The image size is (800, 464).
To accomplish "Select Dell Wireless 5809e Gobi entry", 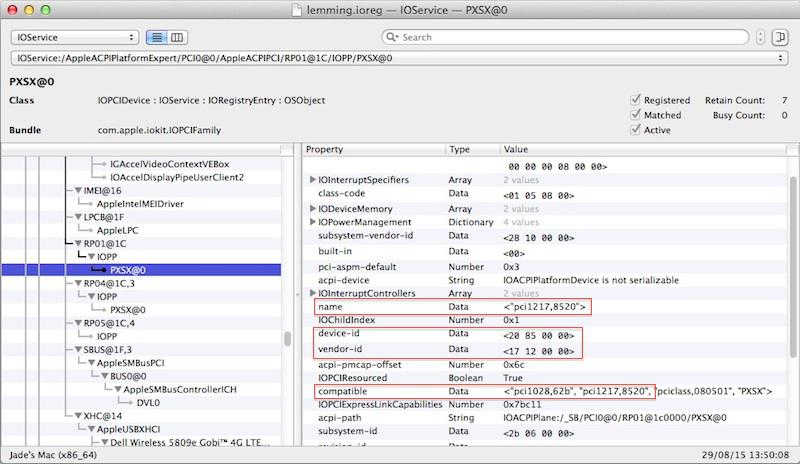I will coord(190,442).
